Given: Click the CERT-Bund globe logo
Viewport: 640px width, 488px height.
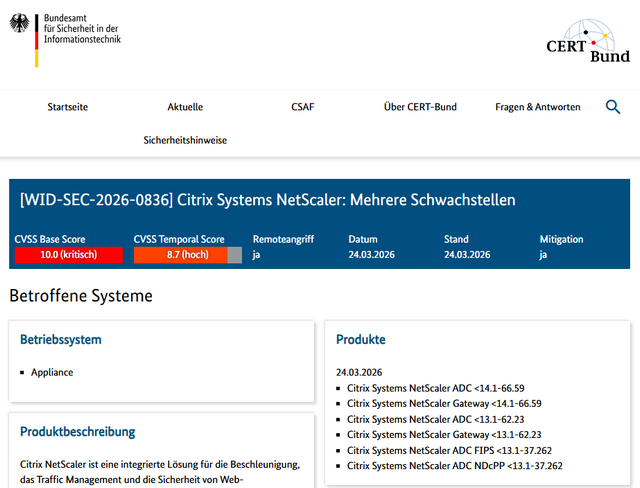Looking at the screenshot, I should pyautogui.click(x=588, y=41).
